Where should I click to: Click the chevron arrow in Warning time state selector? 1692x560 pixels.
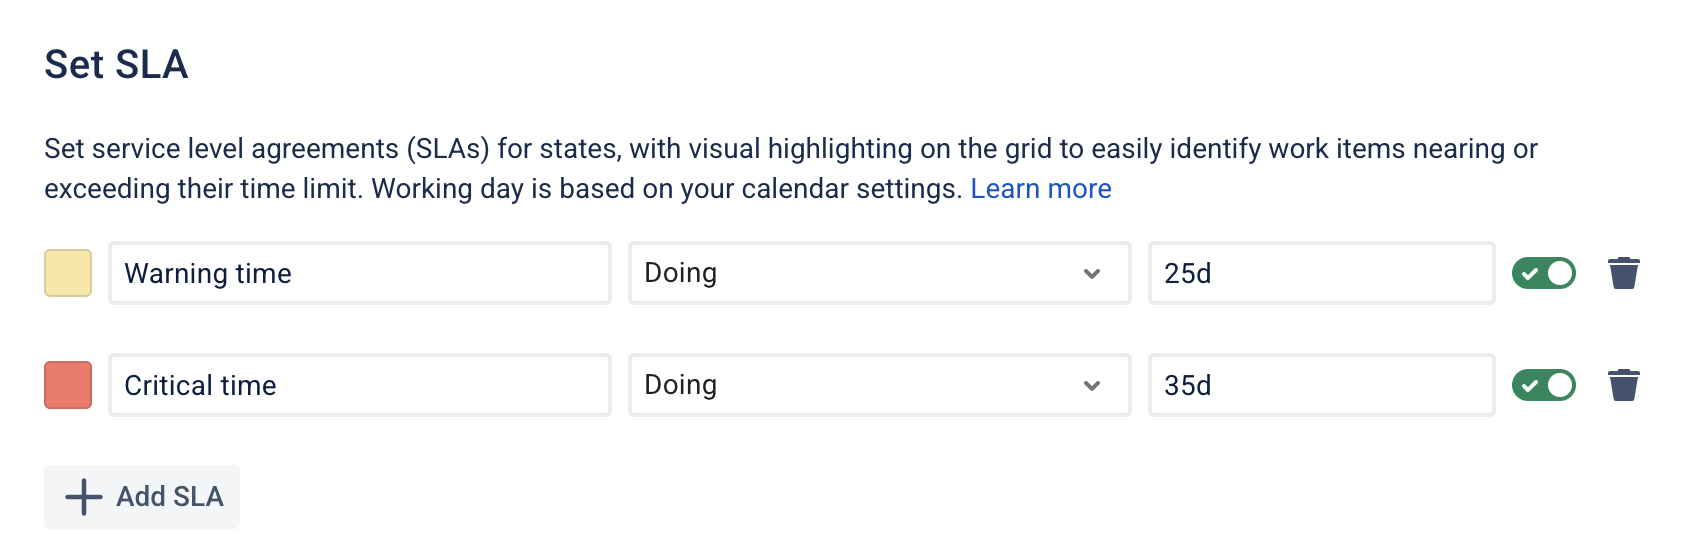coord(1092,273)
